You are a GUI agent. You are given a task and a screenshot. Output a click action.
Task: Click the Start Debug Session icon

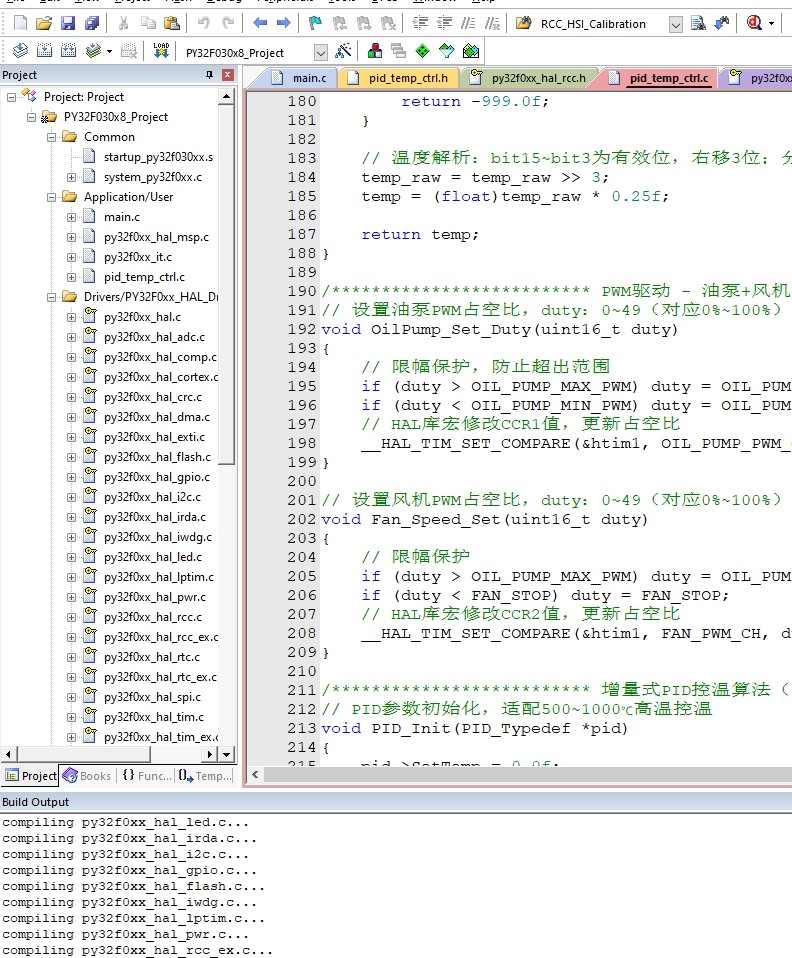point(752,23)
